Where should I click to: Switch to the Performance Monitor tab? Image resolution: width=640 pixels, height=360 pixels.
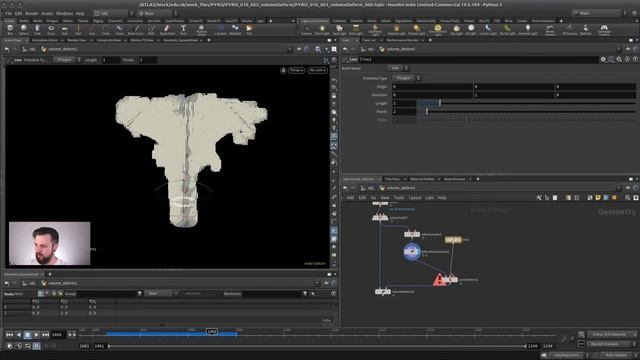point(402,40)
